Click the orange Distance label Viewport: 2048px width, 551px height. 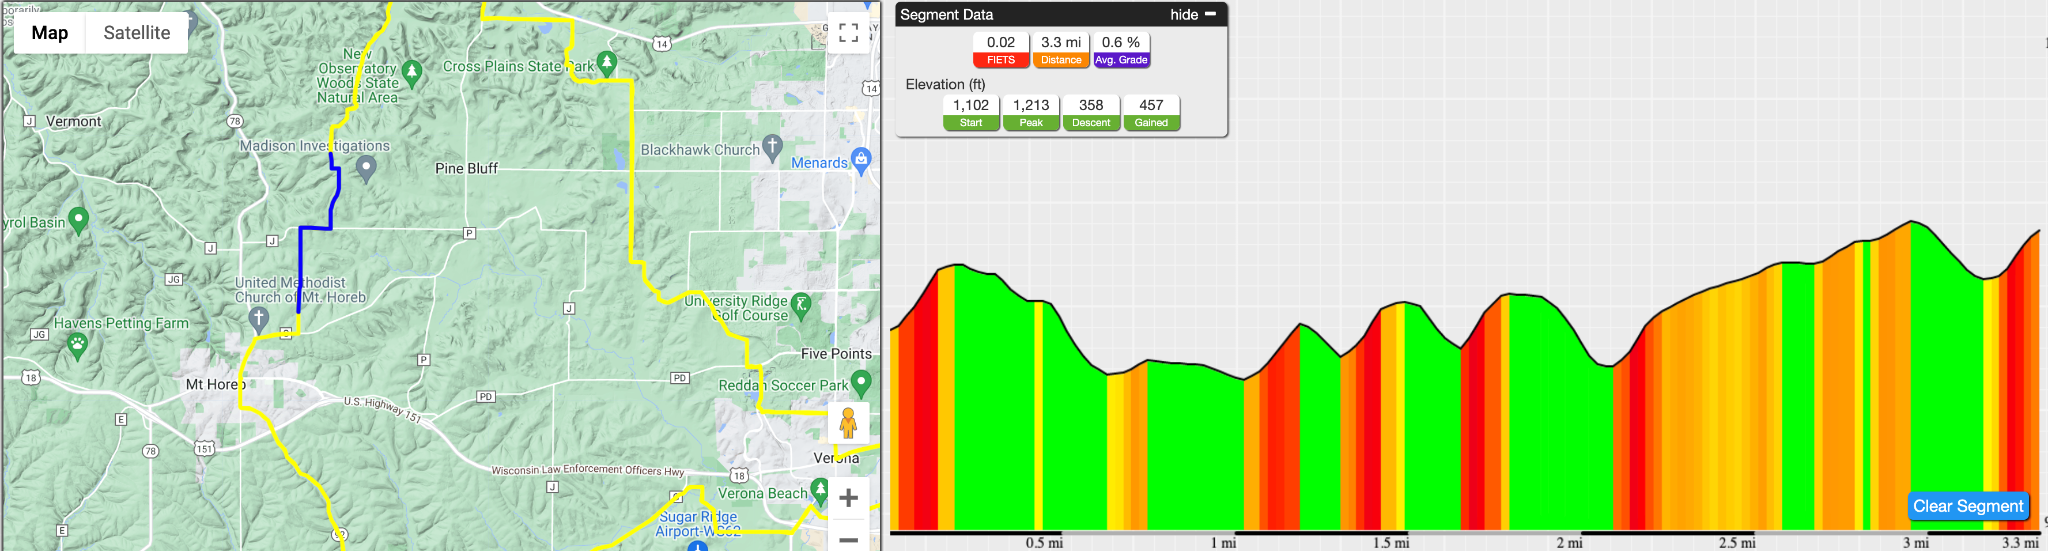coord(1061,60)
